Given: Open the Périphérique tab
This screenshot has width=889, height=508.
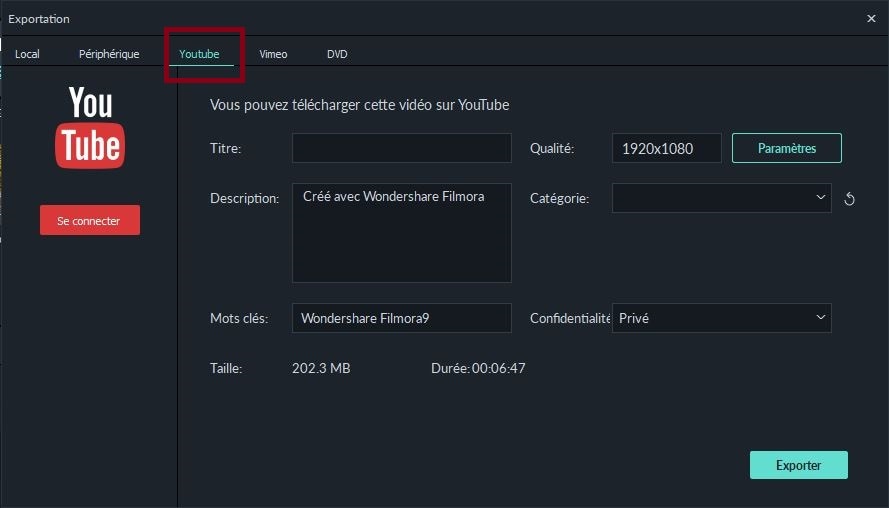Looking at the screenshot, I should [109, 54].
